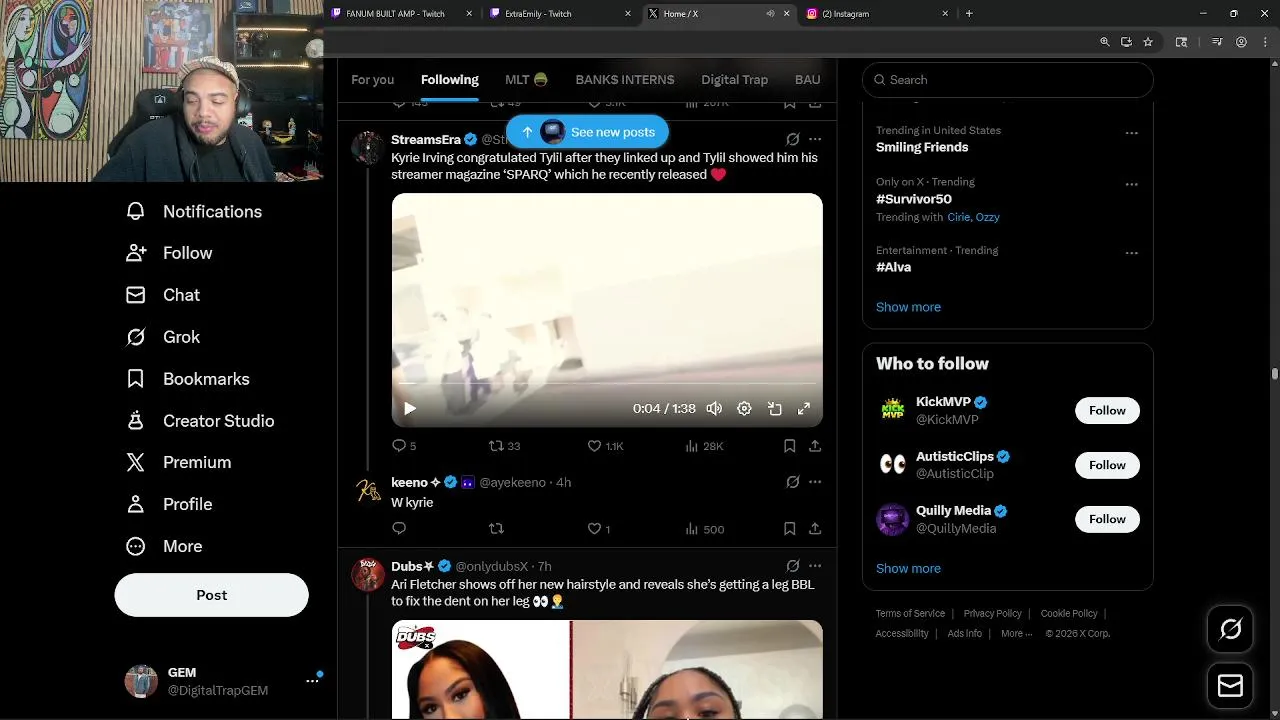Open the BANKS INTERNS tab
The height and width of the screenshot is (720, 1280).
coord(624,80)
